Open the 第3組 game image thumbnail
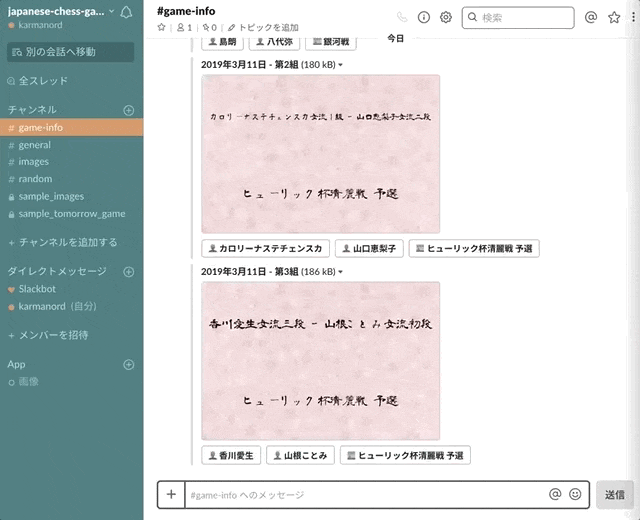 tap(320, 361)
